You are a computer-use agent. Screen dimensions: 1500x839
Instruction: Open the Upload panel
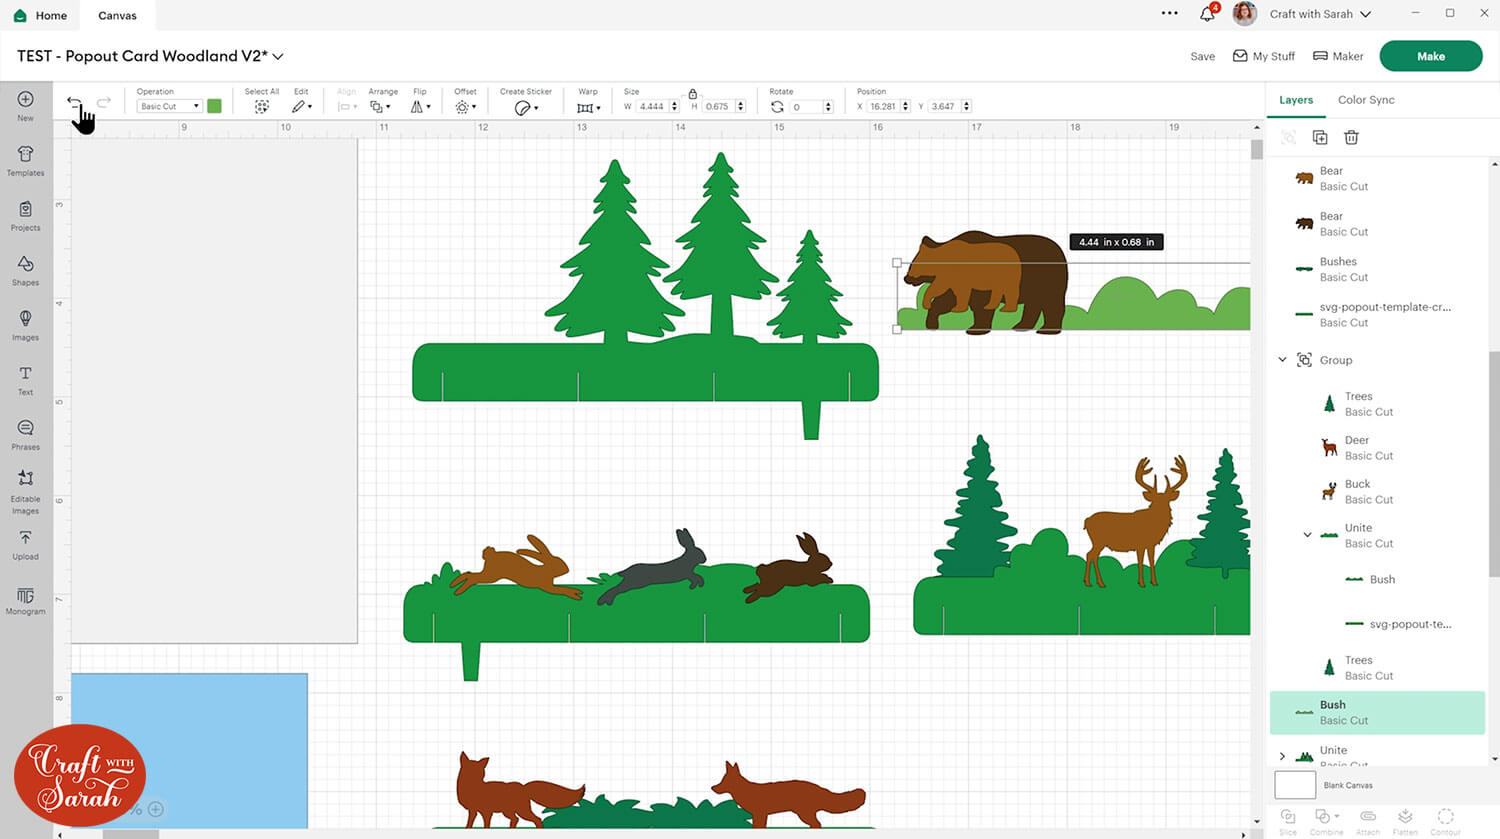(x=25, y=544)
